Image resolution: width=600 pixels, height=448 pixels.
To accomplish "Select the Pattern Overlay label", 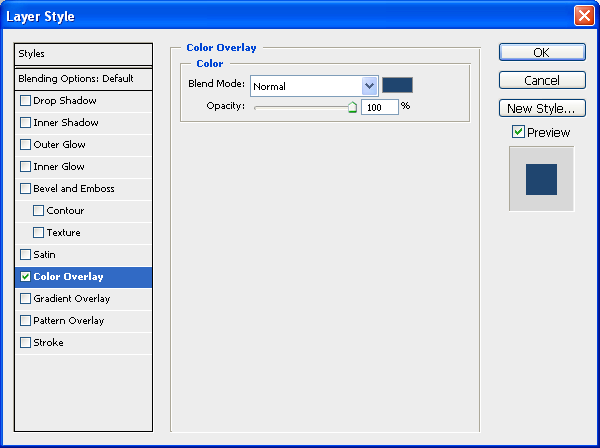I will (x=69, y=321).
